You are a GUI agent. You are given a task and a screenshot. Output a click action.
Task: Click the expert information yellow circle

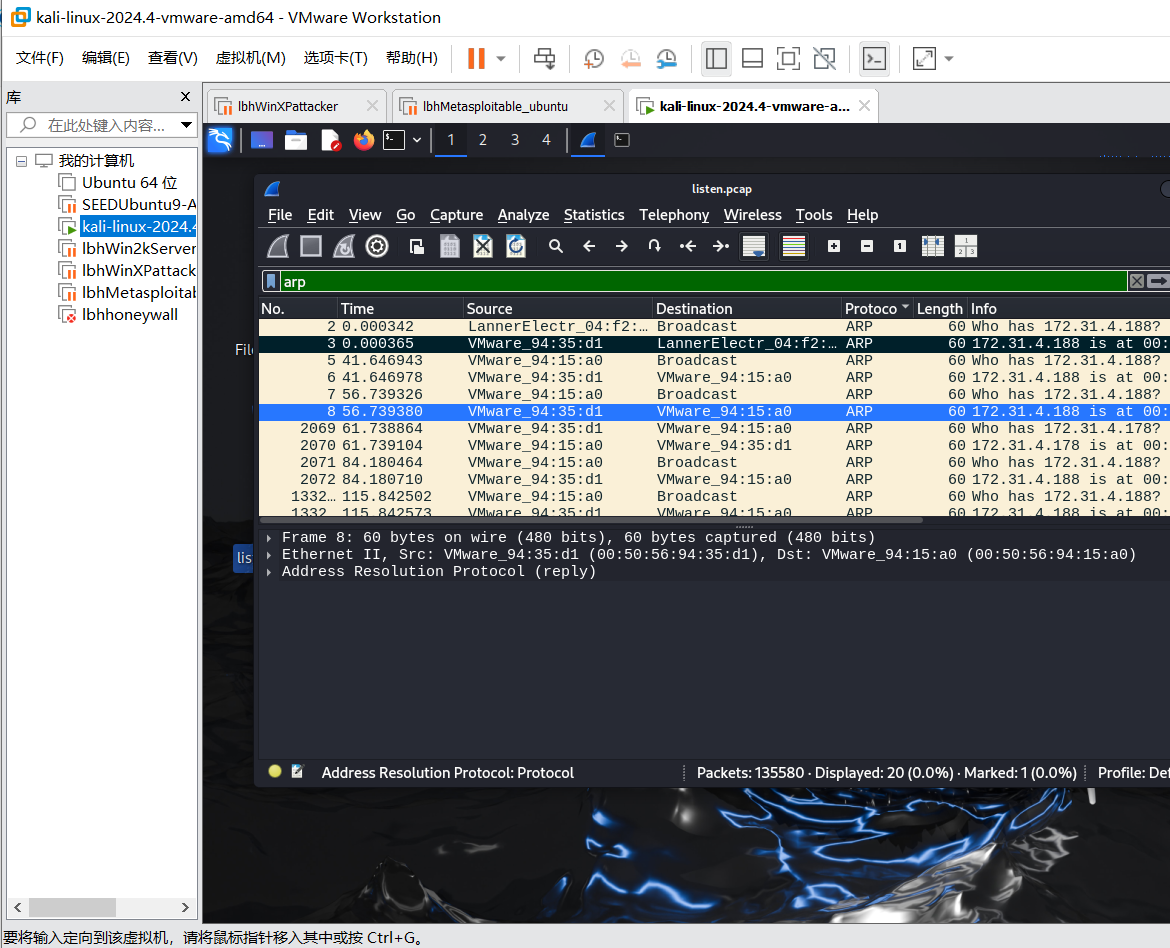(x=275, y=772)
